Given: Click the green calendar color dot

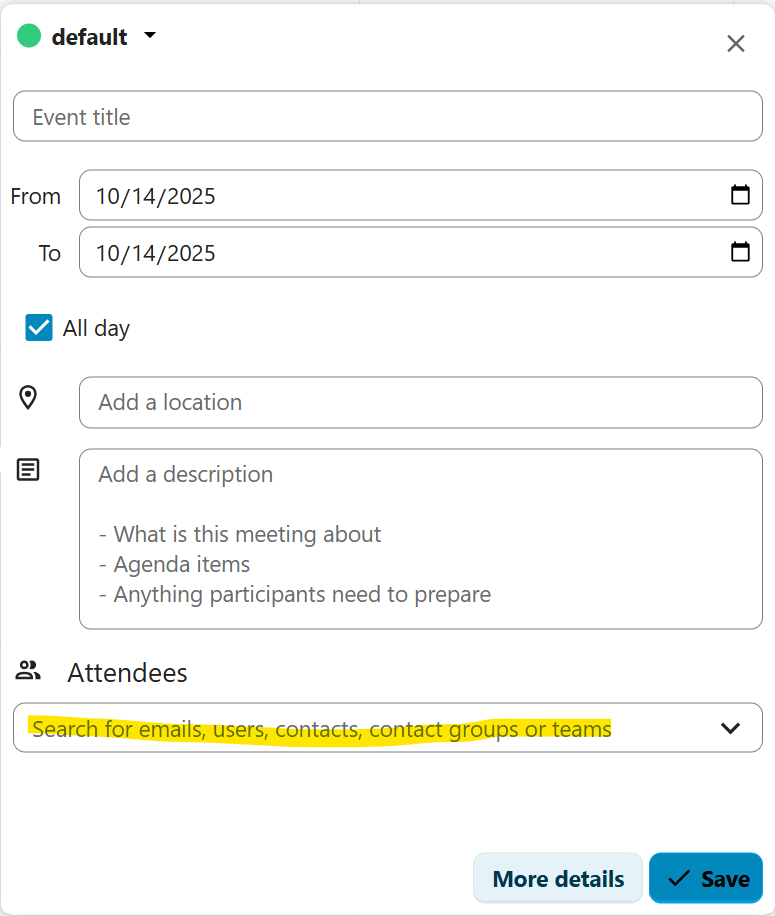Looking at the screenshot, I should tap(29, 37).
